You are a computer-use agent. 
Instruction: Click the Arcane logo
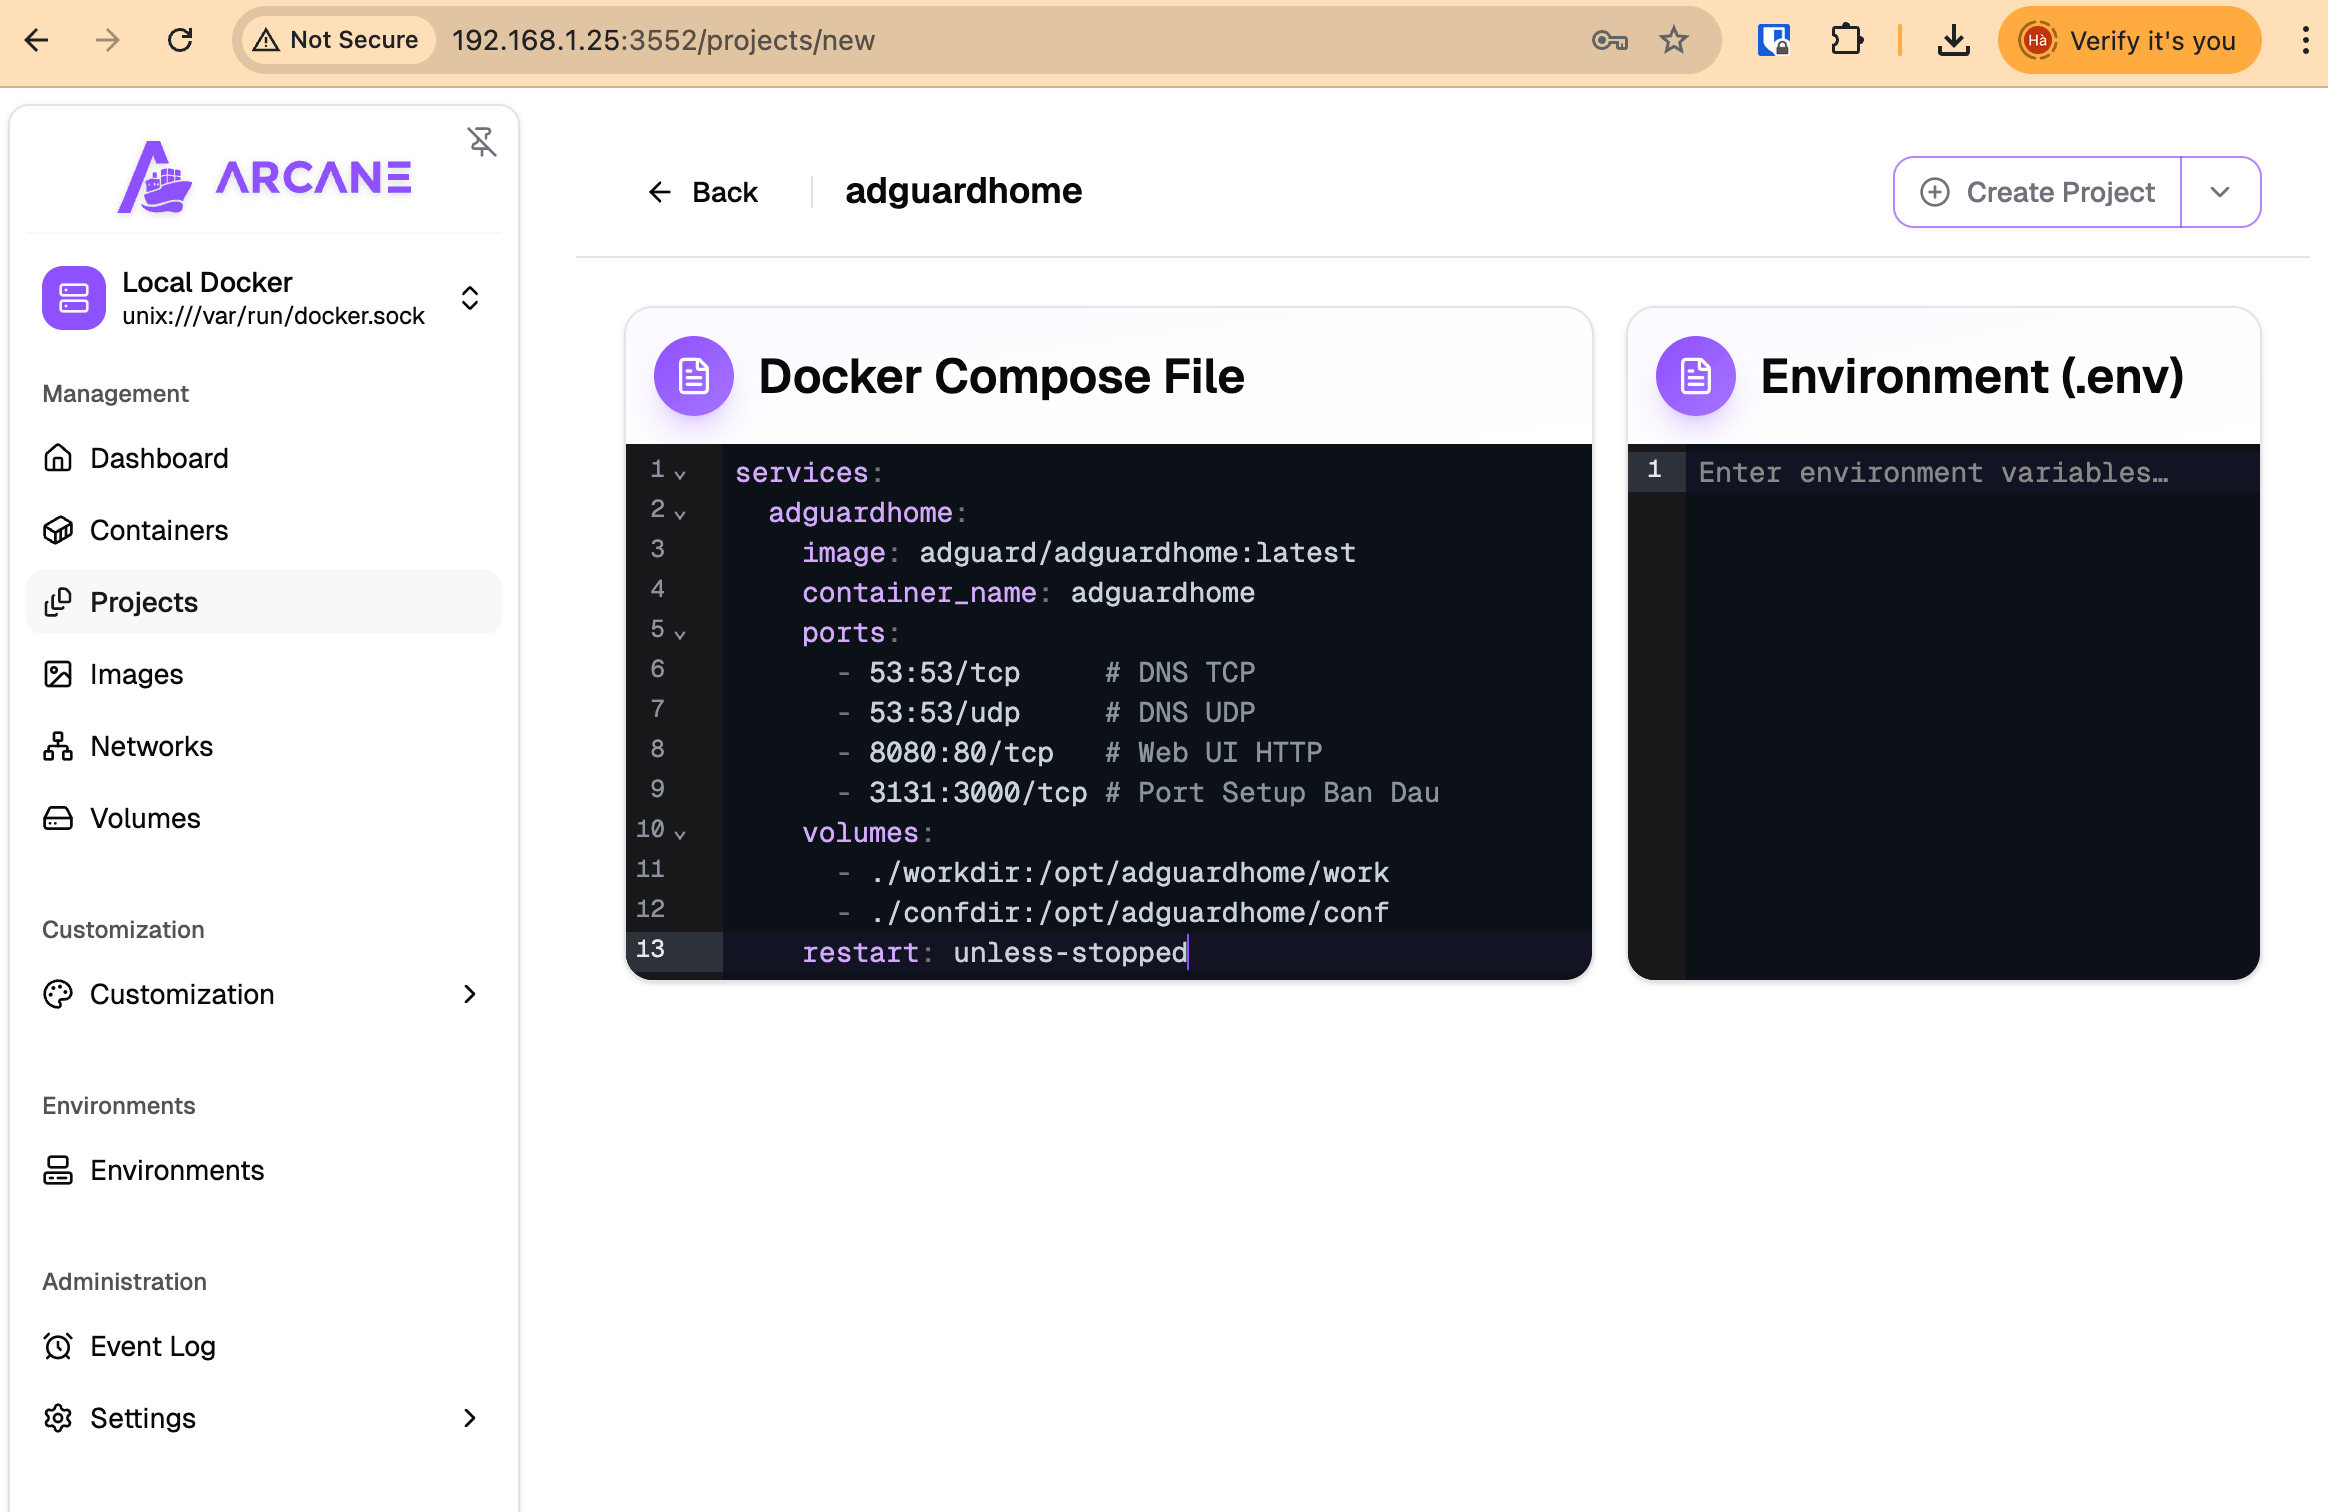point(264,177)
